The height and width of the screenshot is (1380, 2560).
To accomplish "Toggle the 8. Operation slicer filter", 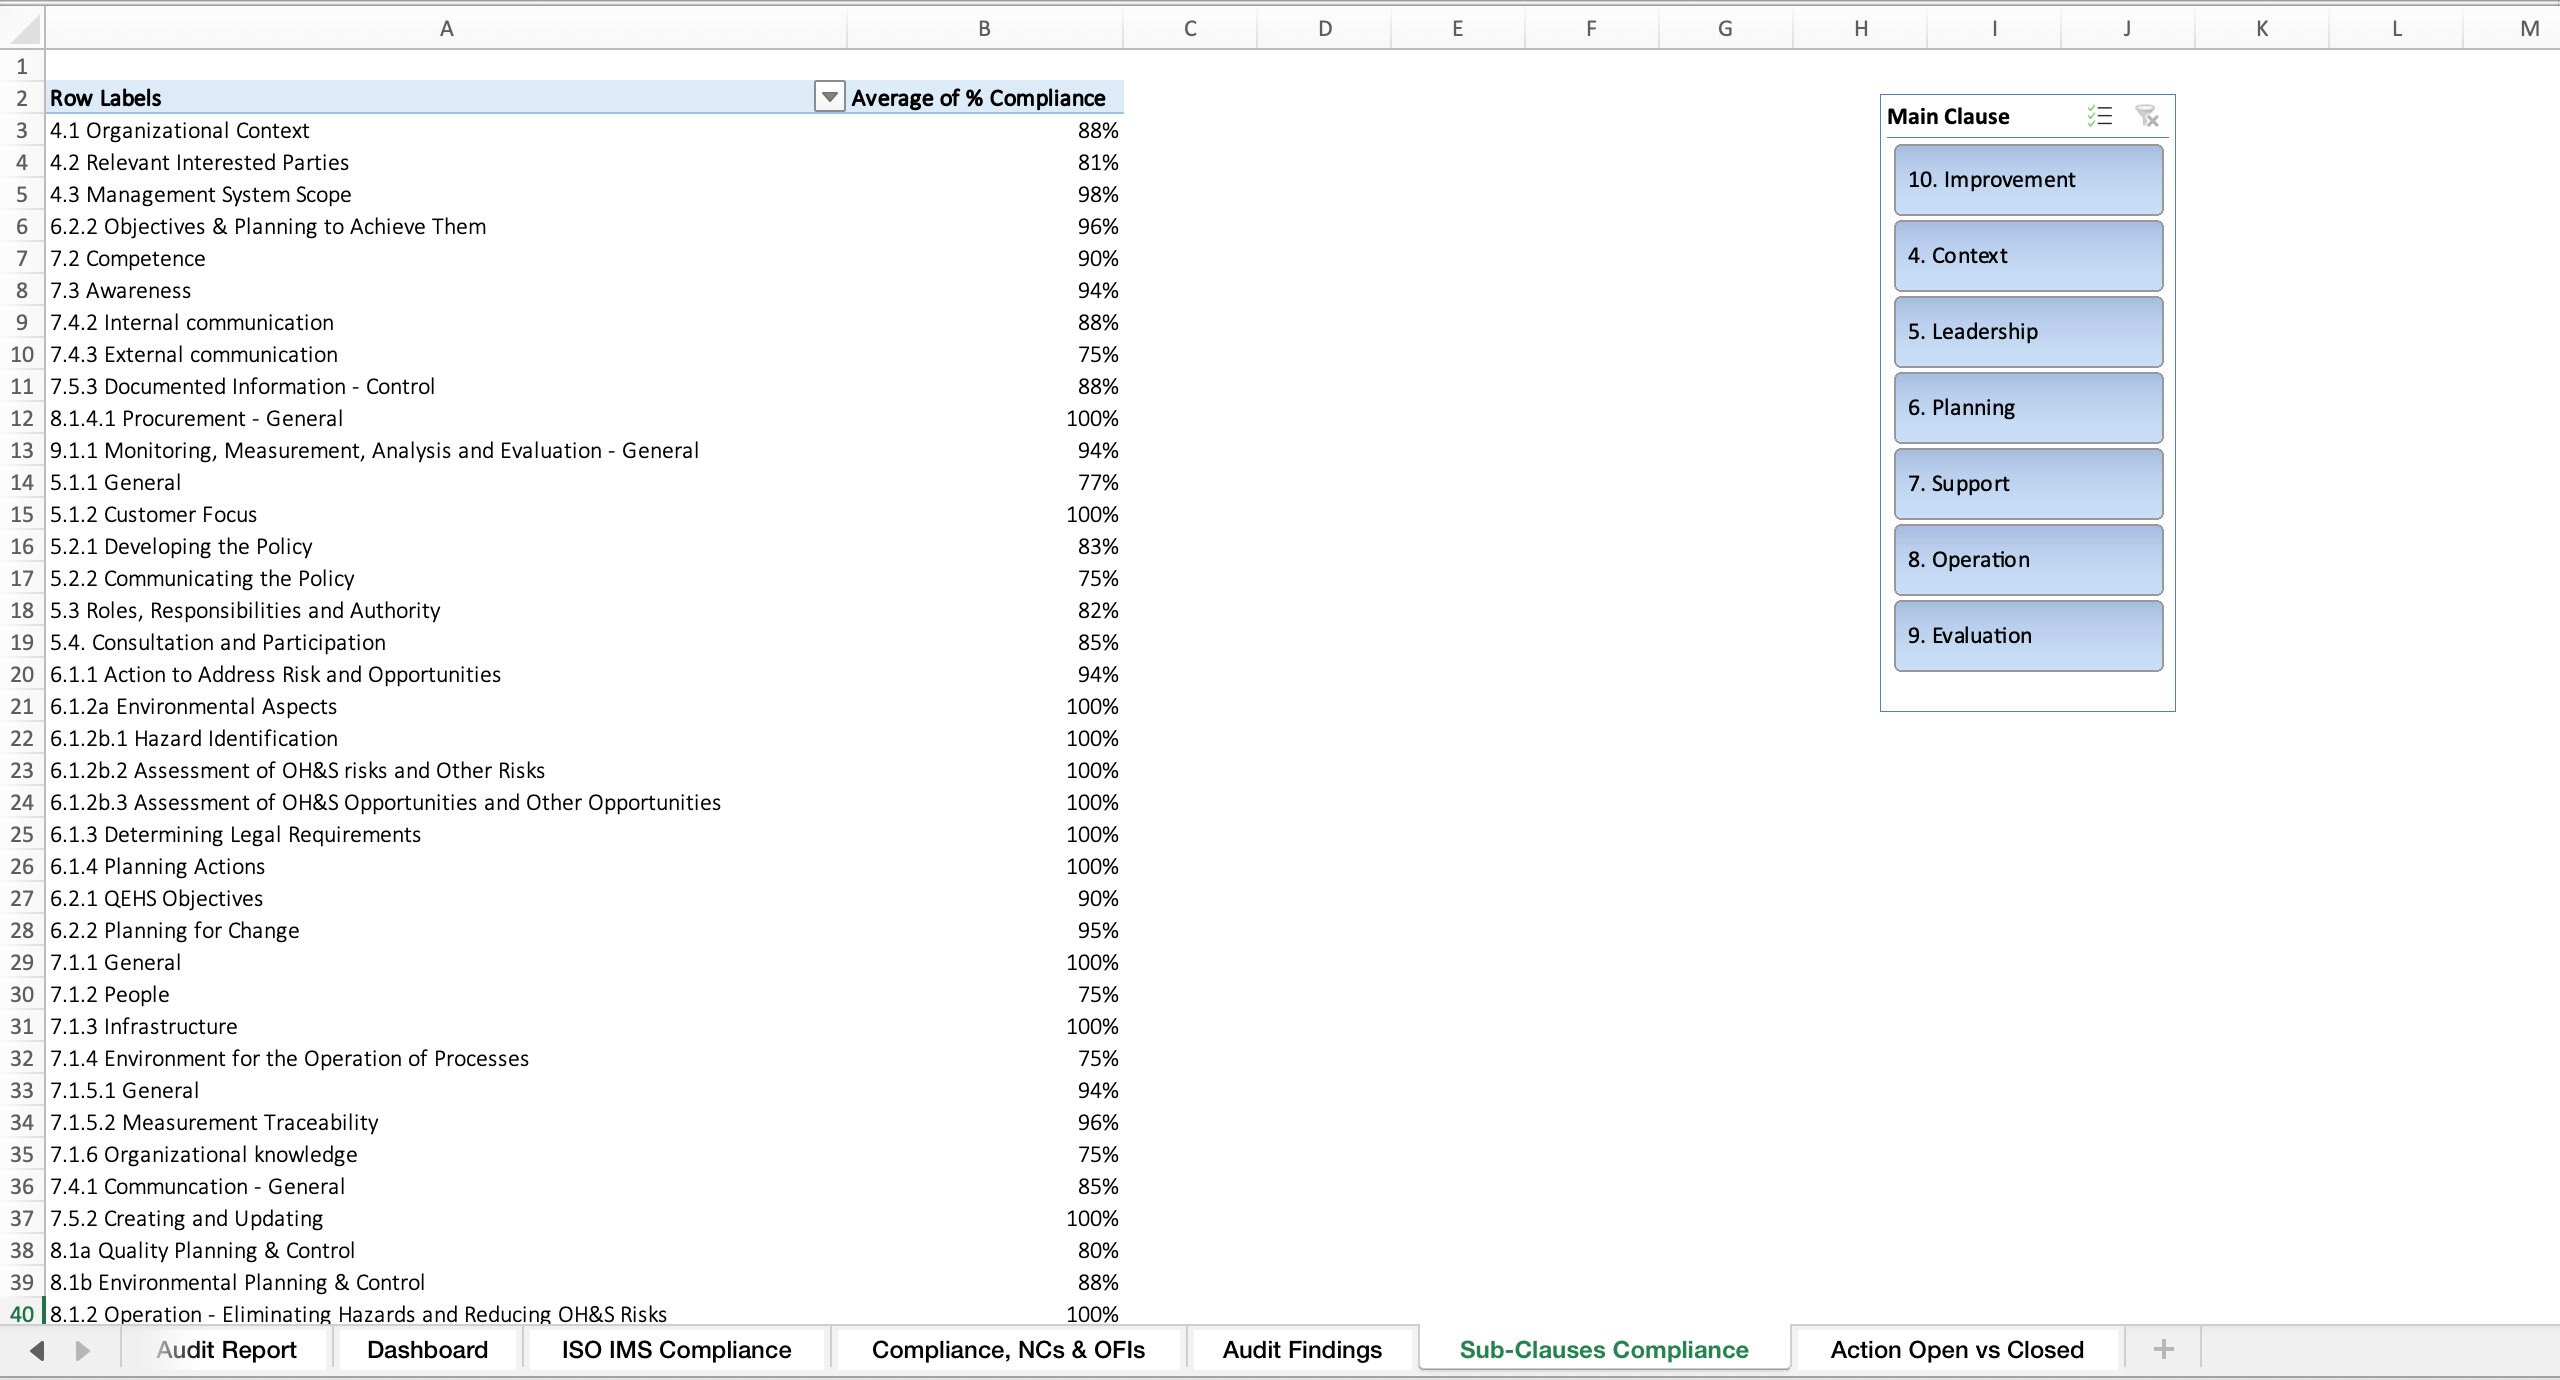I will point(2026,559).
